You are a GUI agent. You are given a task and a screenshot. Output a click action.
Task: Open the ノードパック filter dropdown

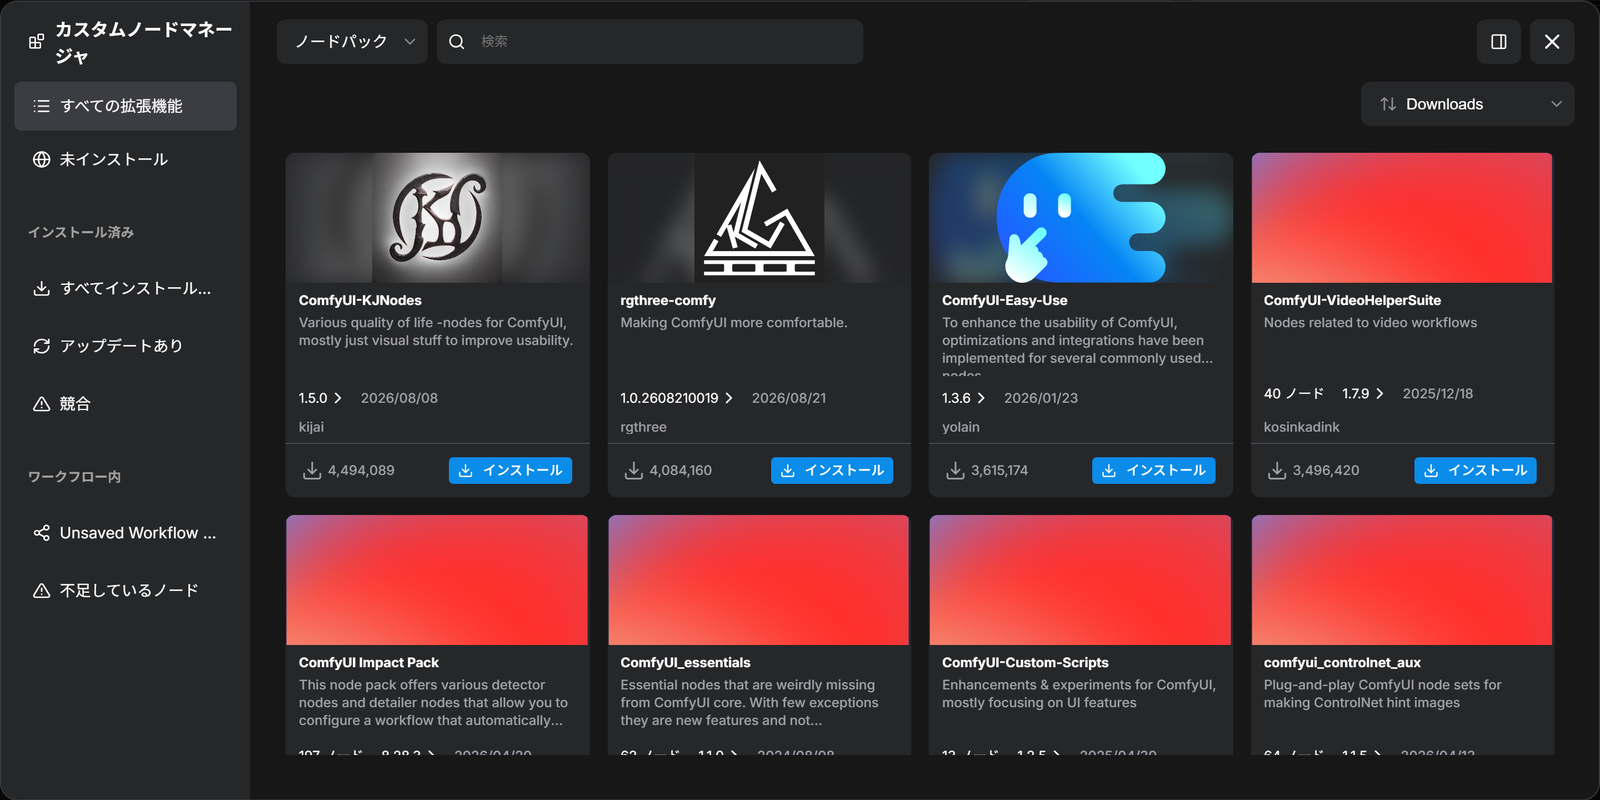click(x=352, y=42)
